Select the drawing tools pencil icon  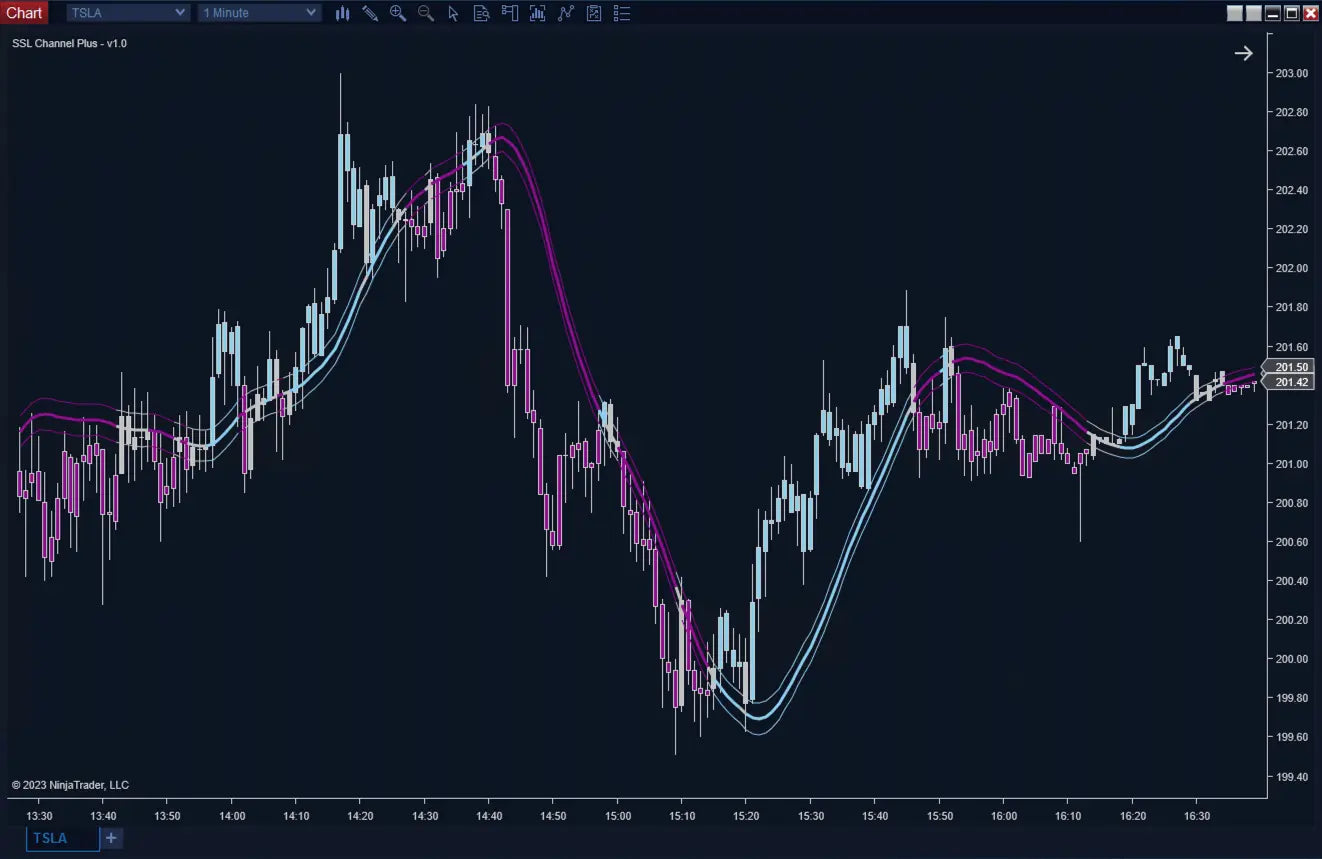[x=370, y=13]
